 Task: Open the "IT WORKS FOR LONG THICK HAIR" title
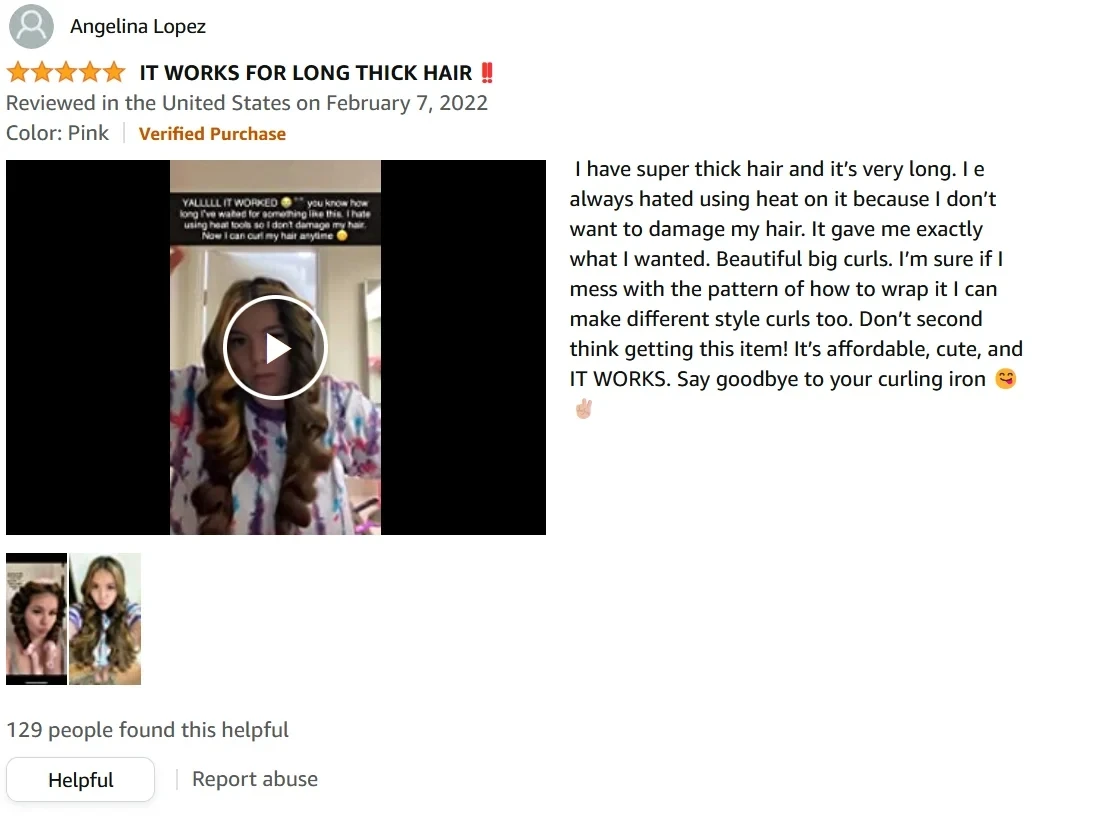pyautogui.click(x=306, y=73)
